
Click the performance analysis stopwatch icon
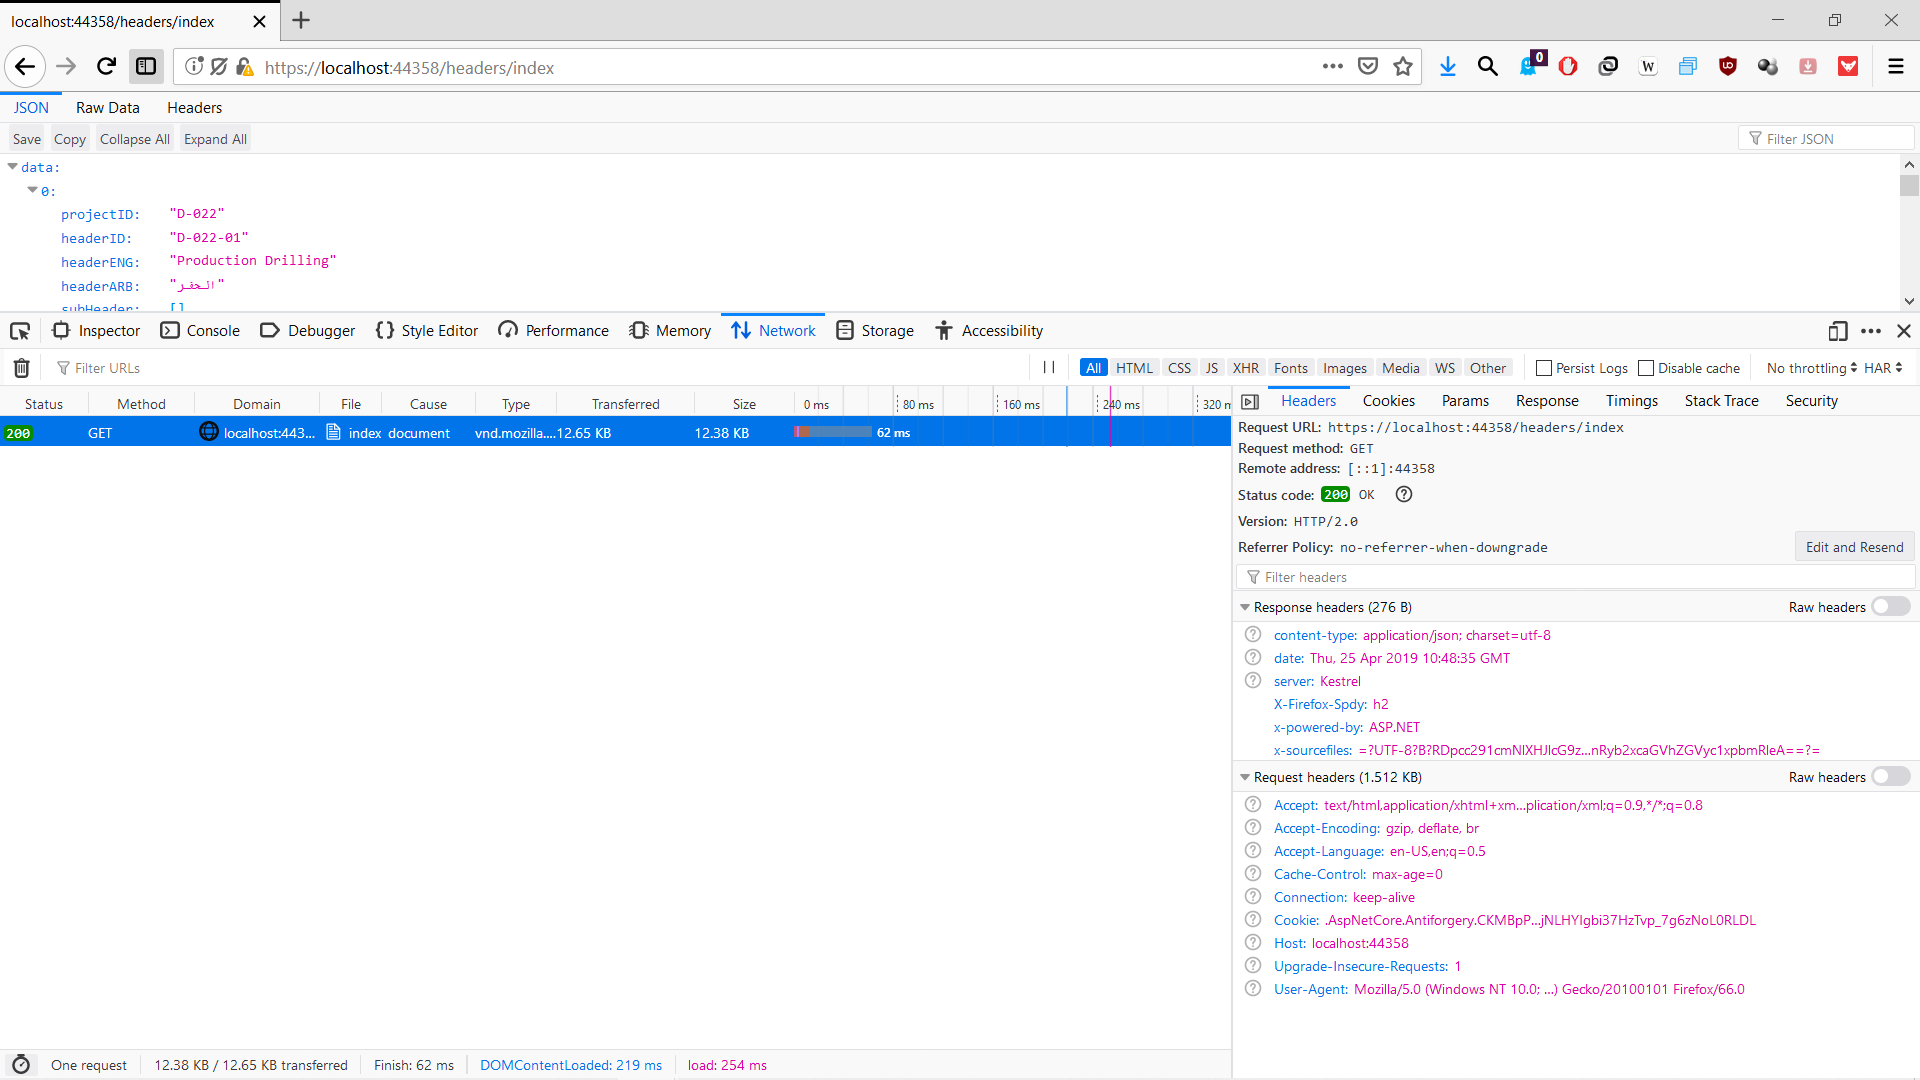pos(21,1065)
